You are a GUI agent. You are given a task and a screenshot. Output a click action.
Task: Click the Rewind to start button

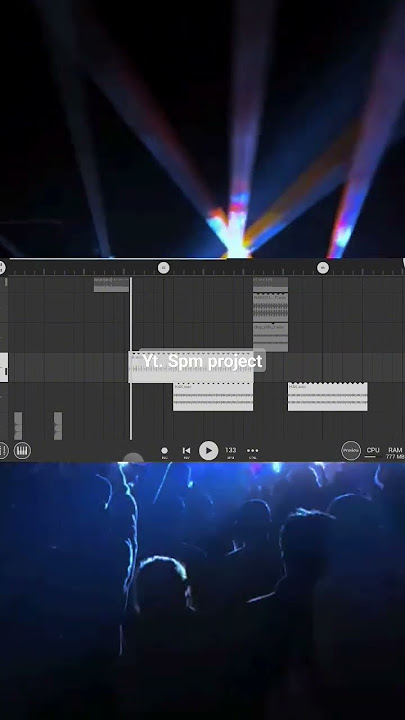pyautogui.click(x=186, y=452)
